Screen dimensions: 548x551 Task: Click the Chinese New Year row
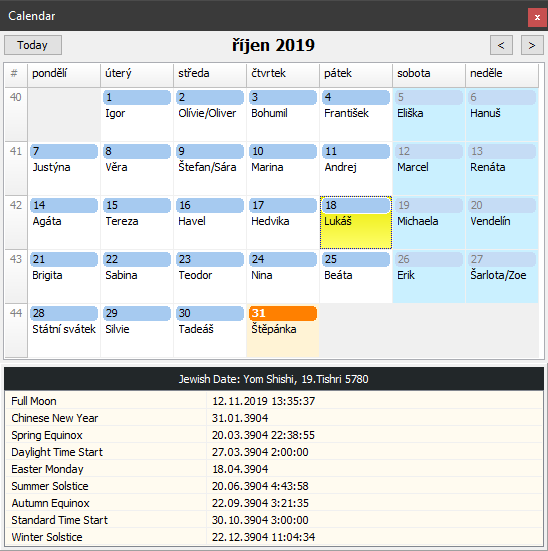[x=274, y=418]
